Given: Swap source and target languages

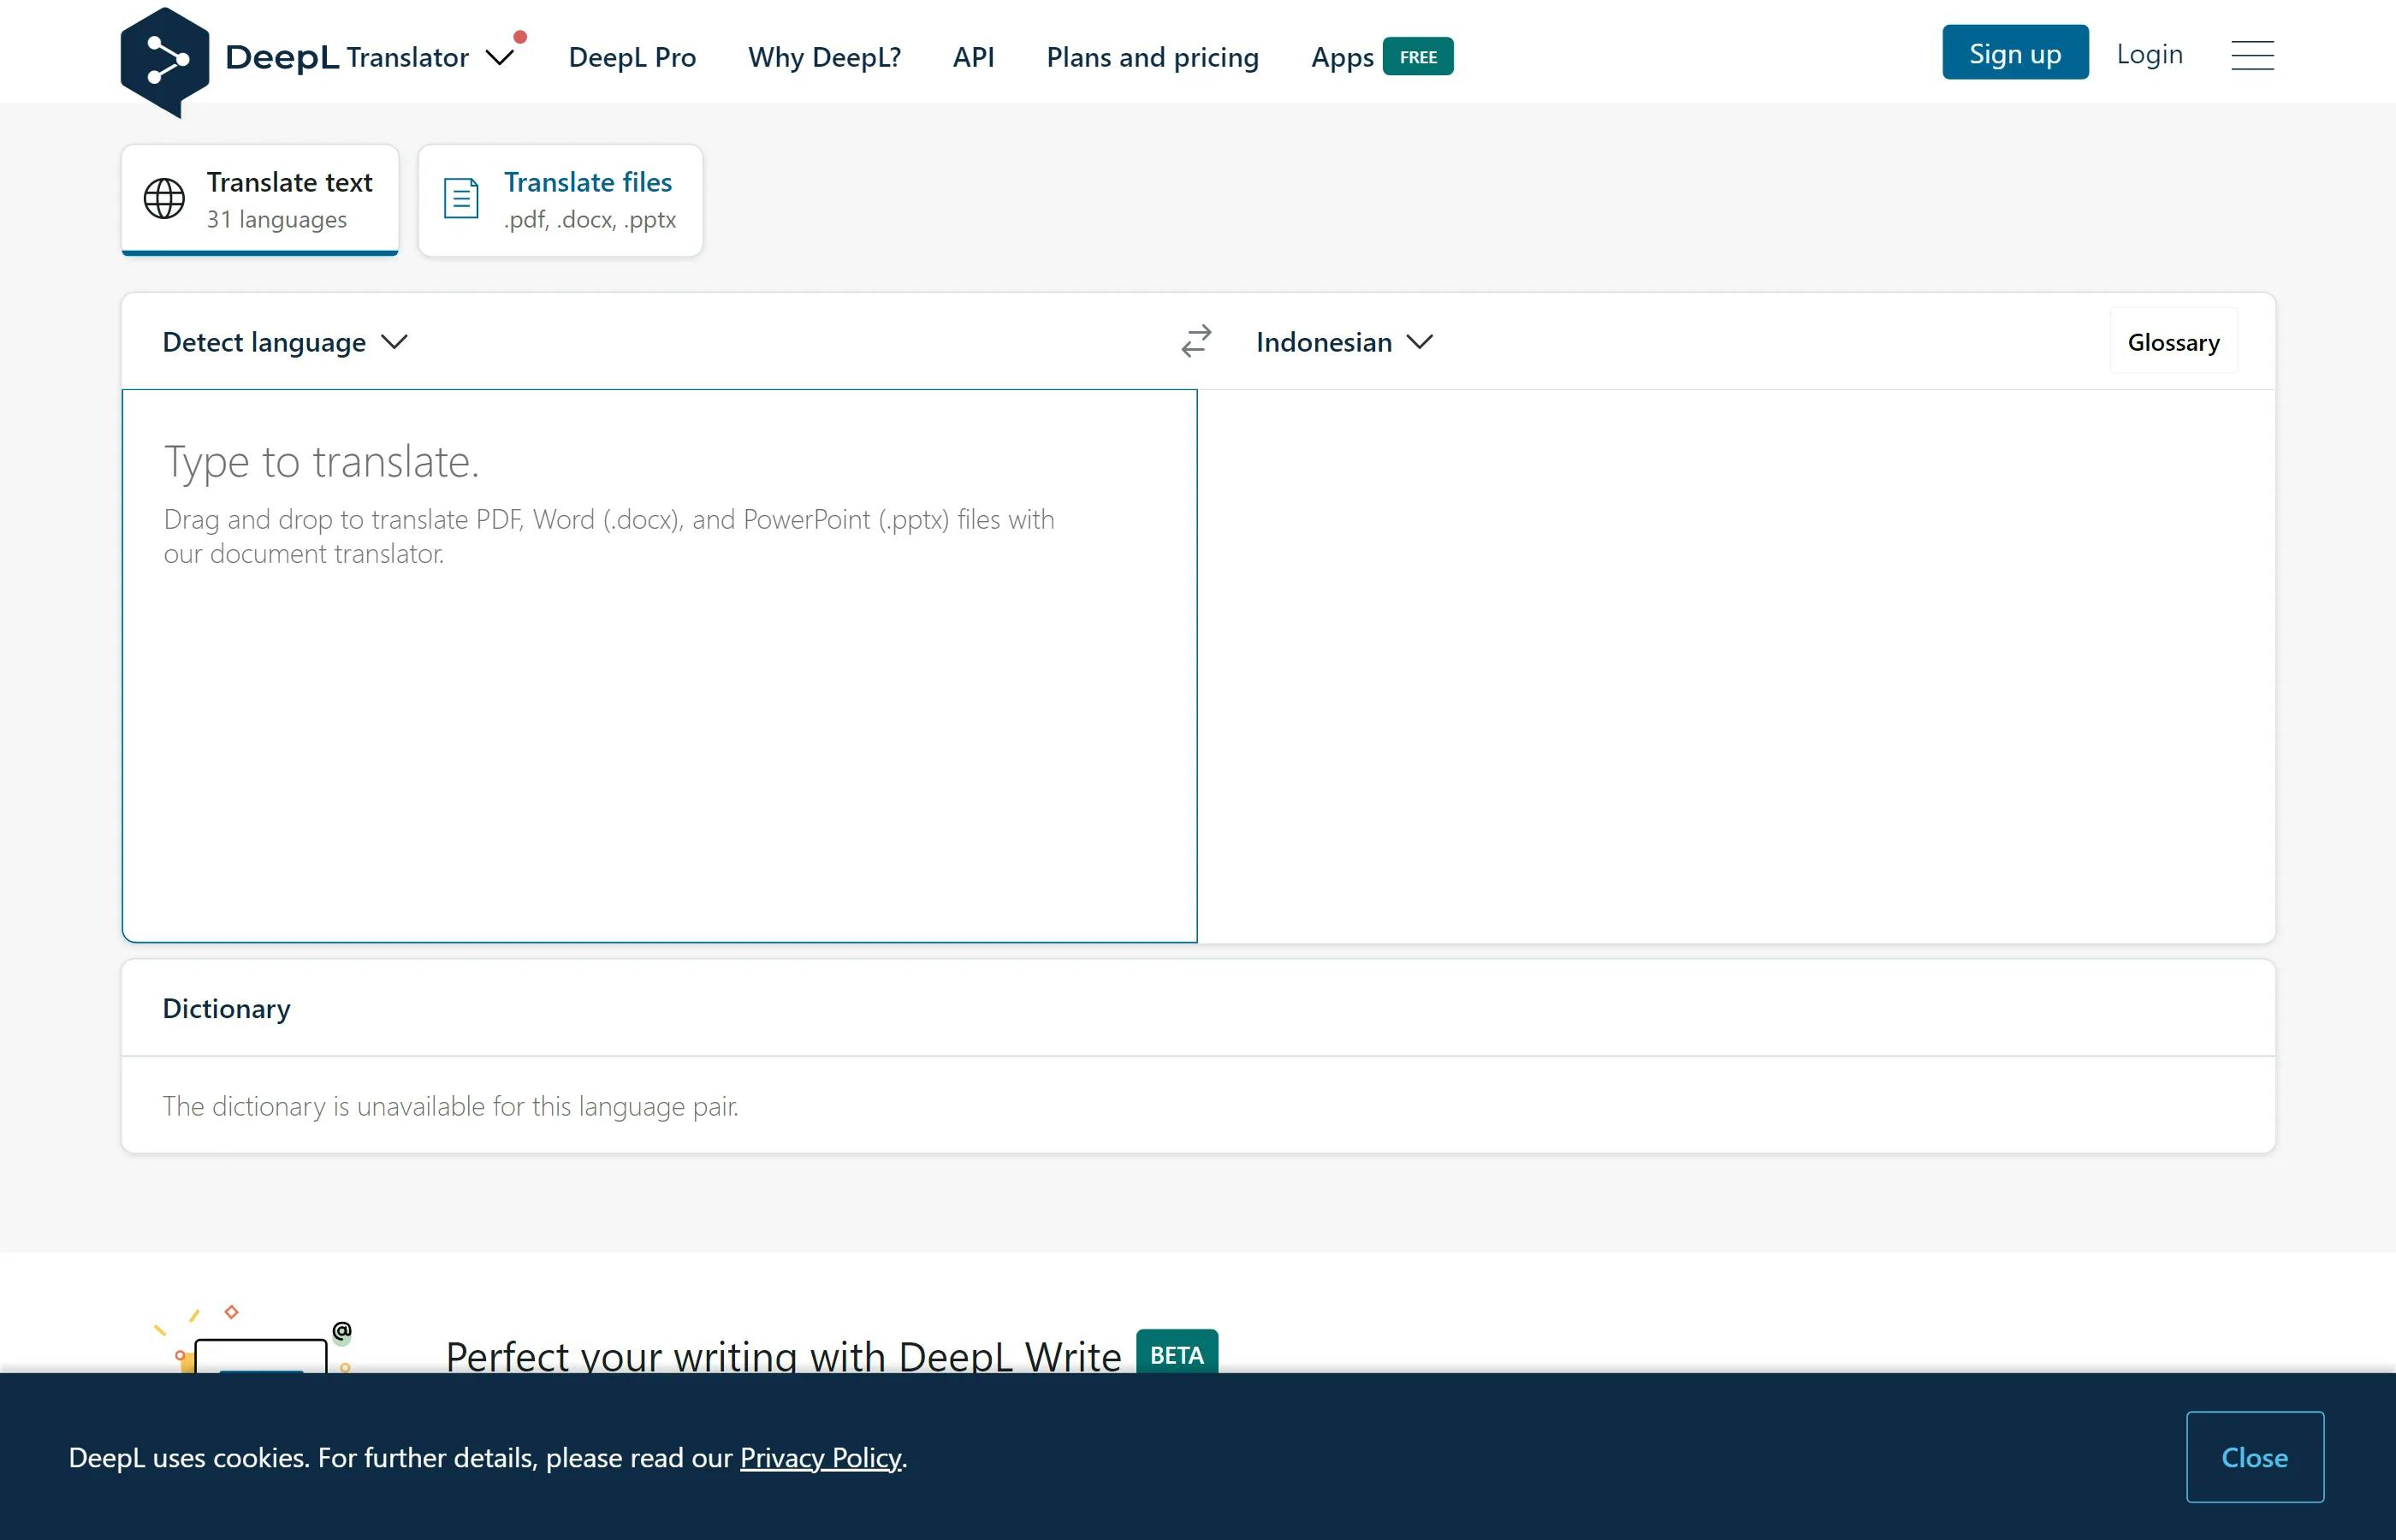Looking at the screenshot, I should (1196, 341).
